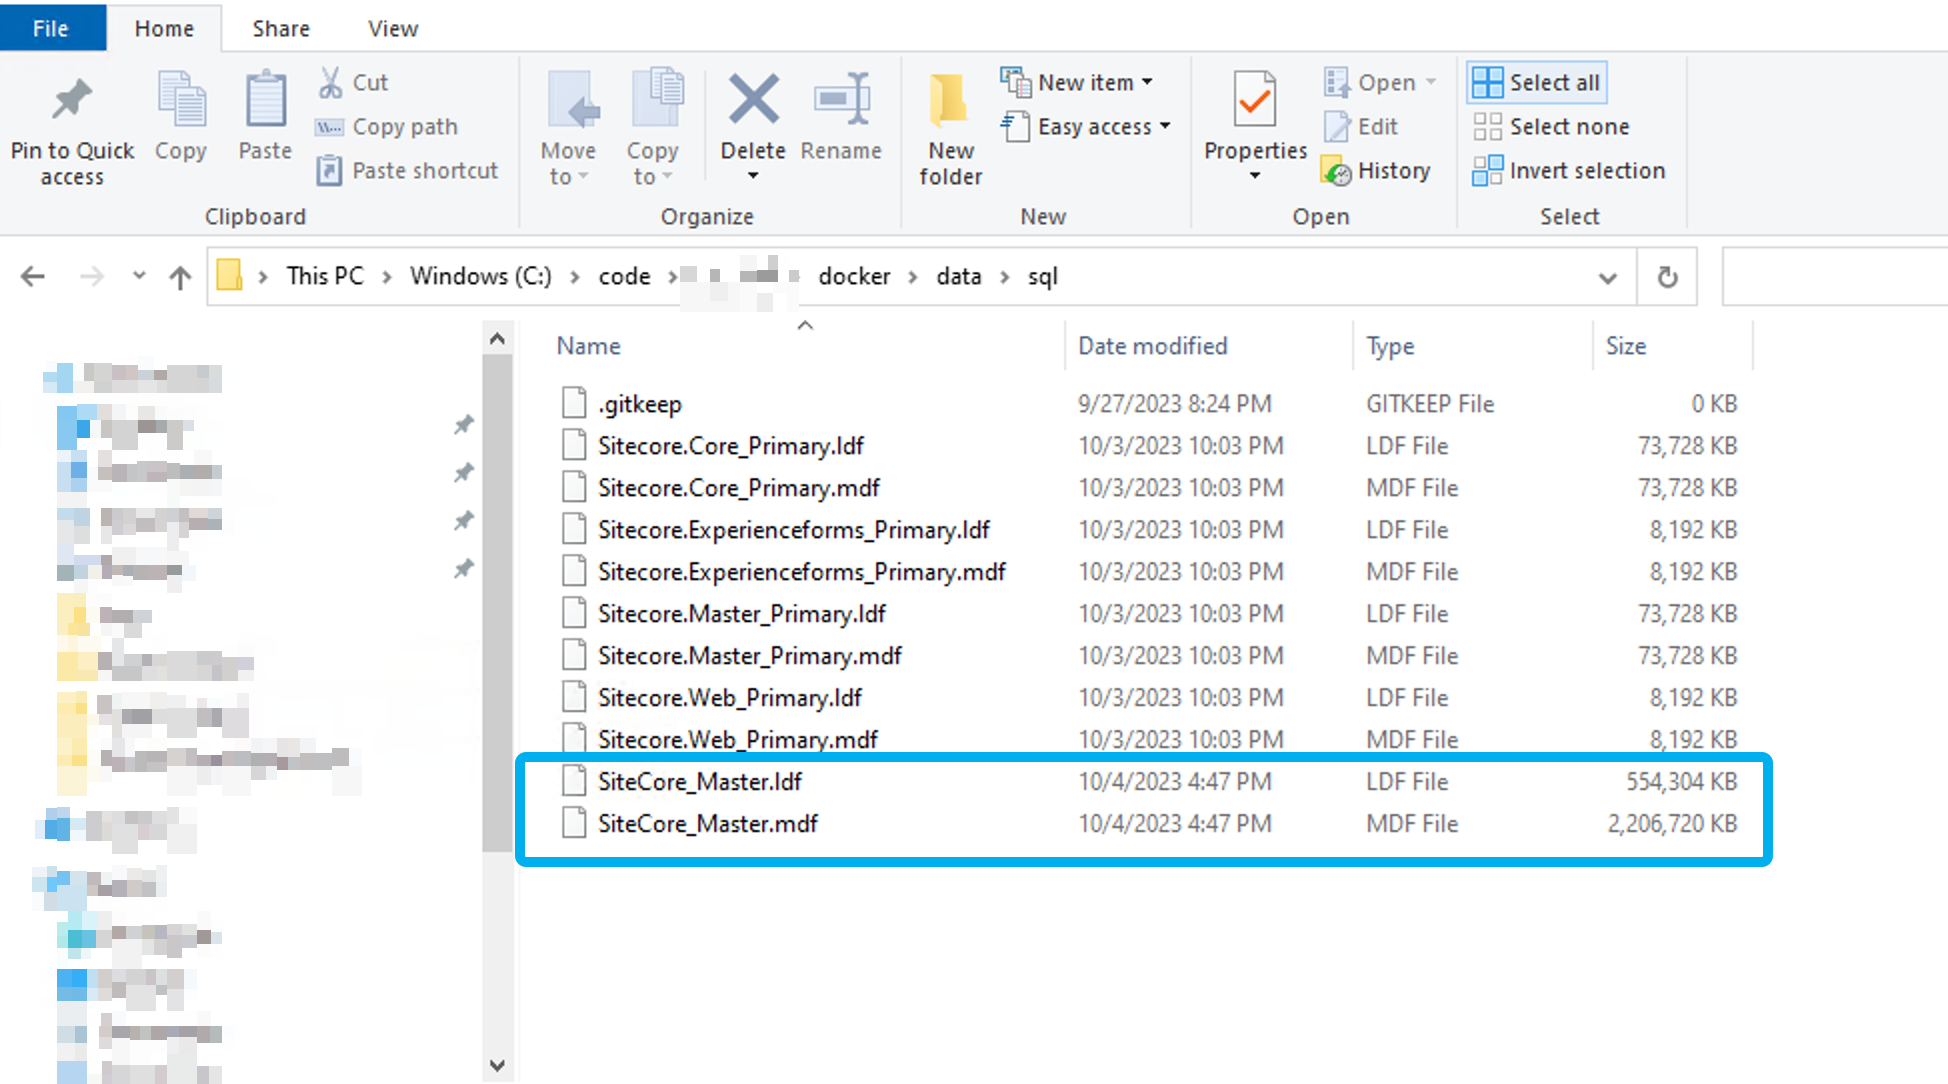Click data in the breadcrumb path
Screen dimensions: 1948x1084
[959, 276]
